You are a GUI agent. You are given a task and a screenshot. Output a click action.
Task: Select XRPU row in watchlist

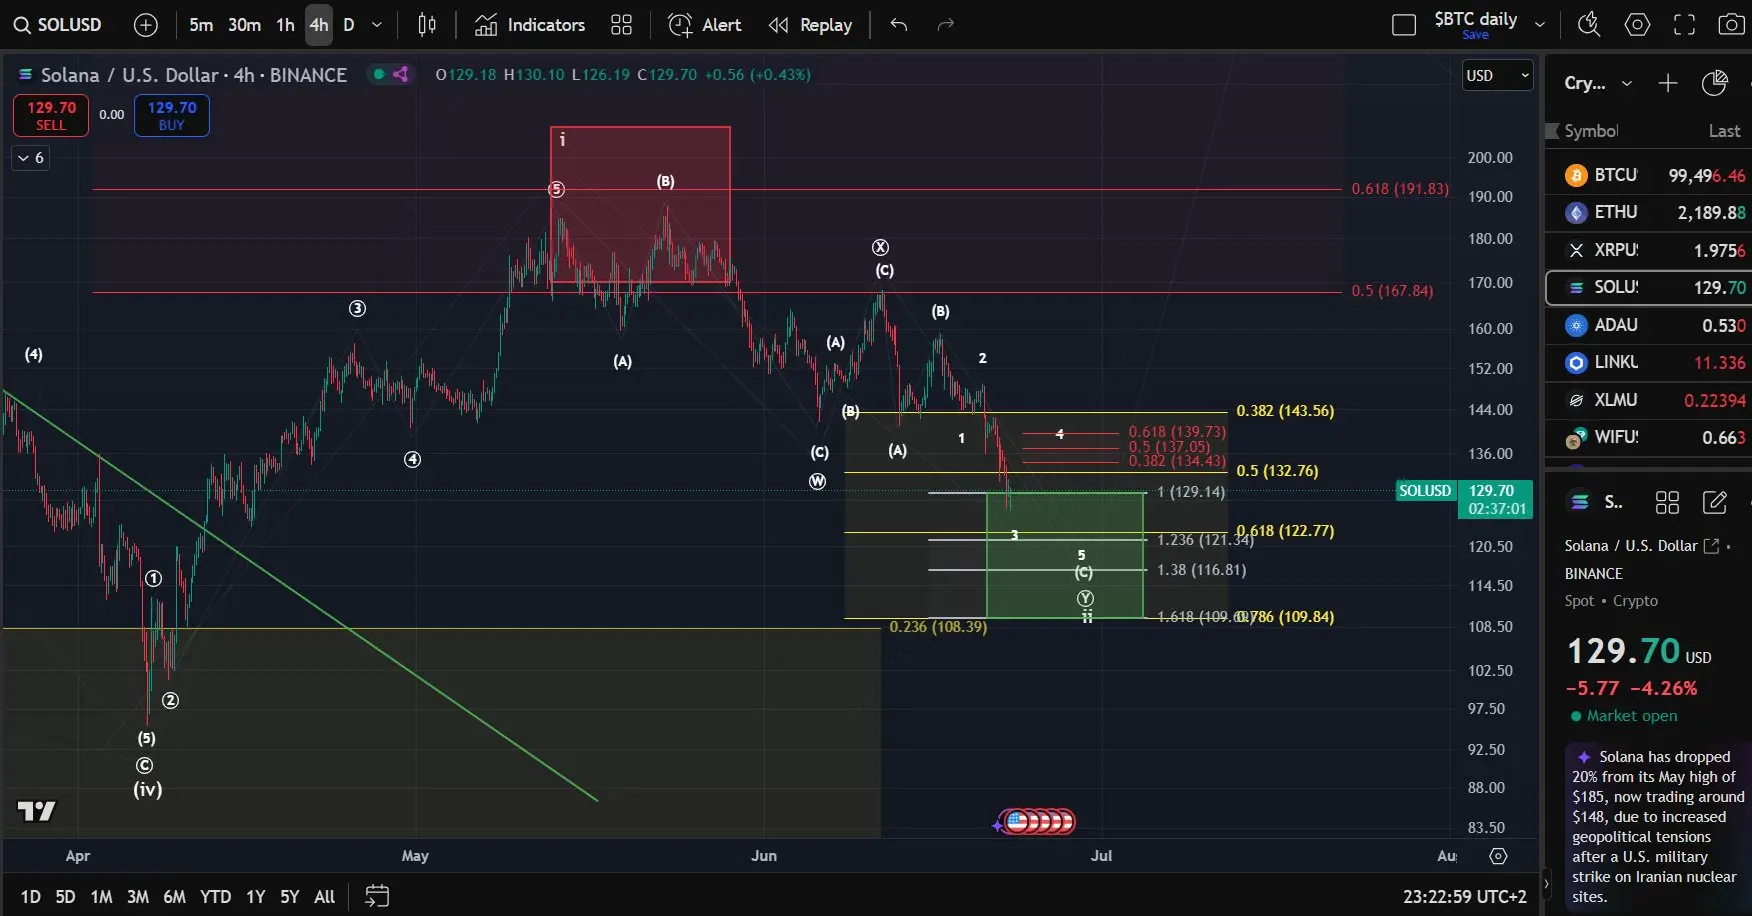[x=1649, y=250]
